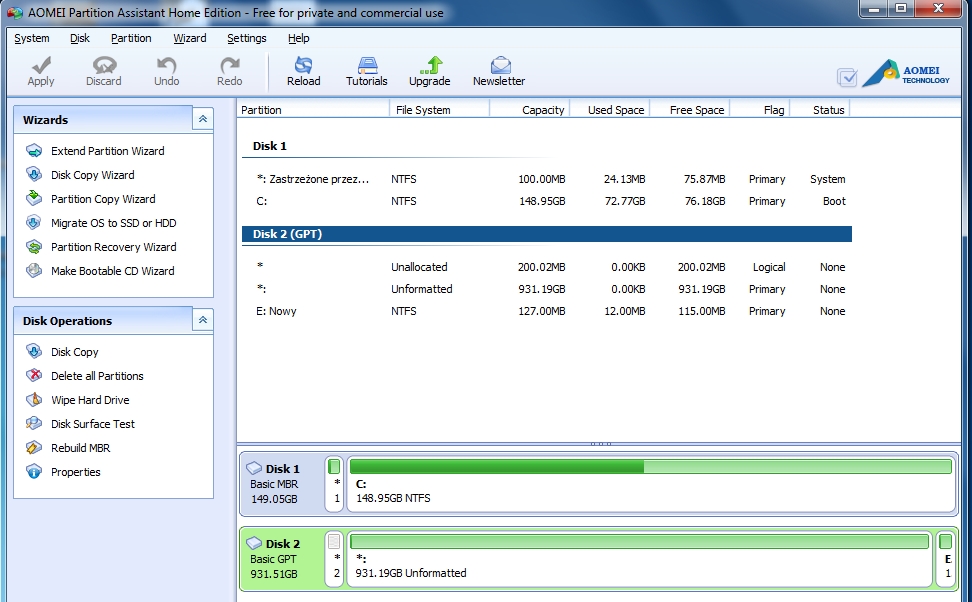Click Wipe Hard Drive icon

[x=34, y=400]
